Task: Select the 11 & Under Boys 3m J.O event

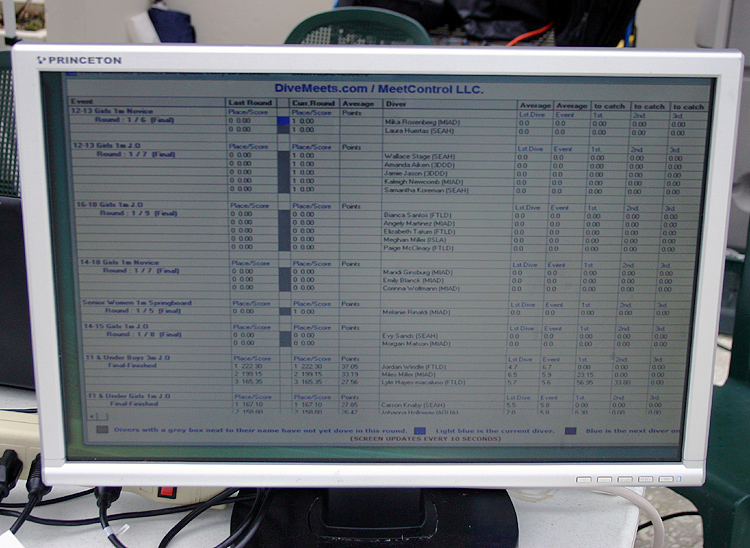Action: point(128,358)
